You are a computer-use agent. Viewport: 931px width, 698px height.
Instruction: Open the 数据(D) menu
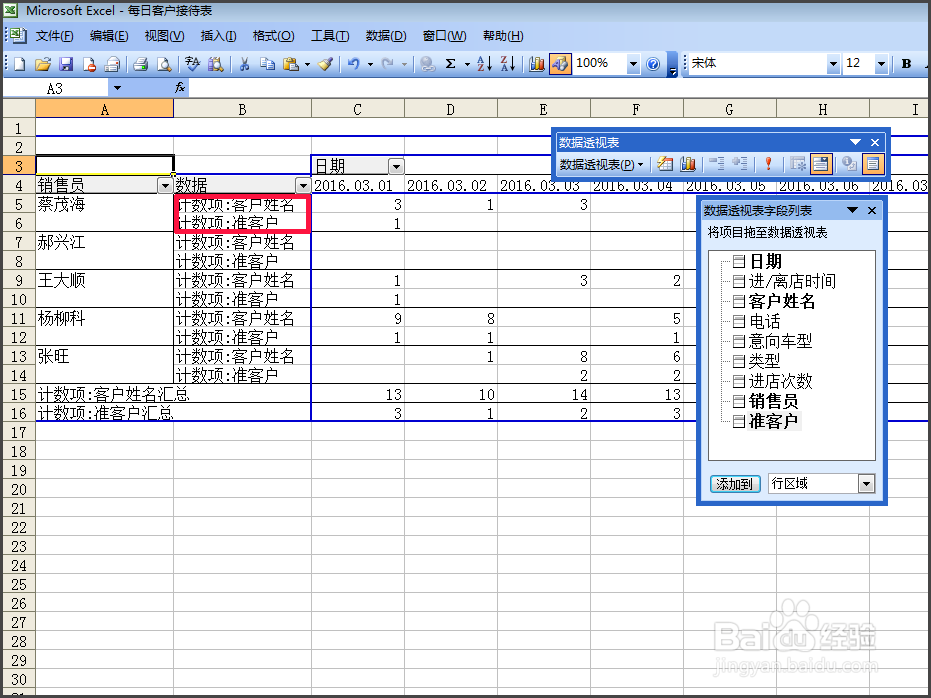[386, 36]
